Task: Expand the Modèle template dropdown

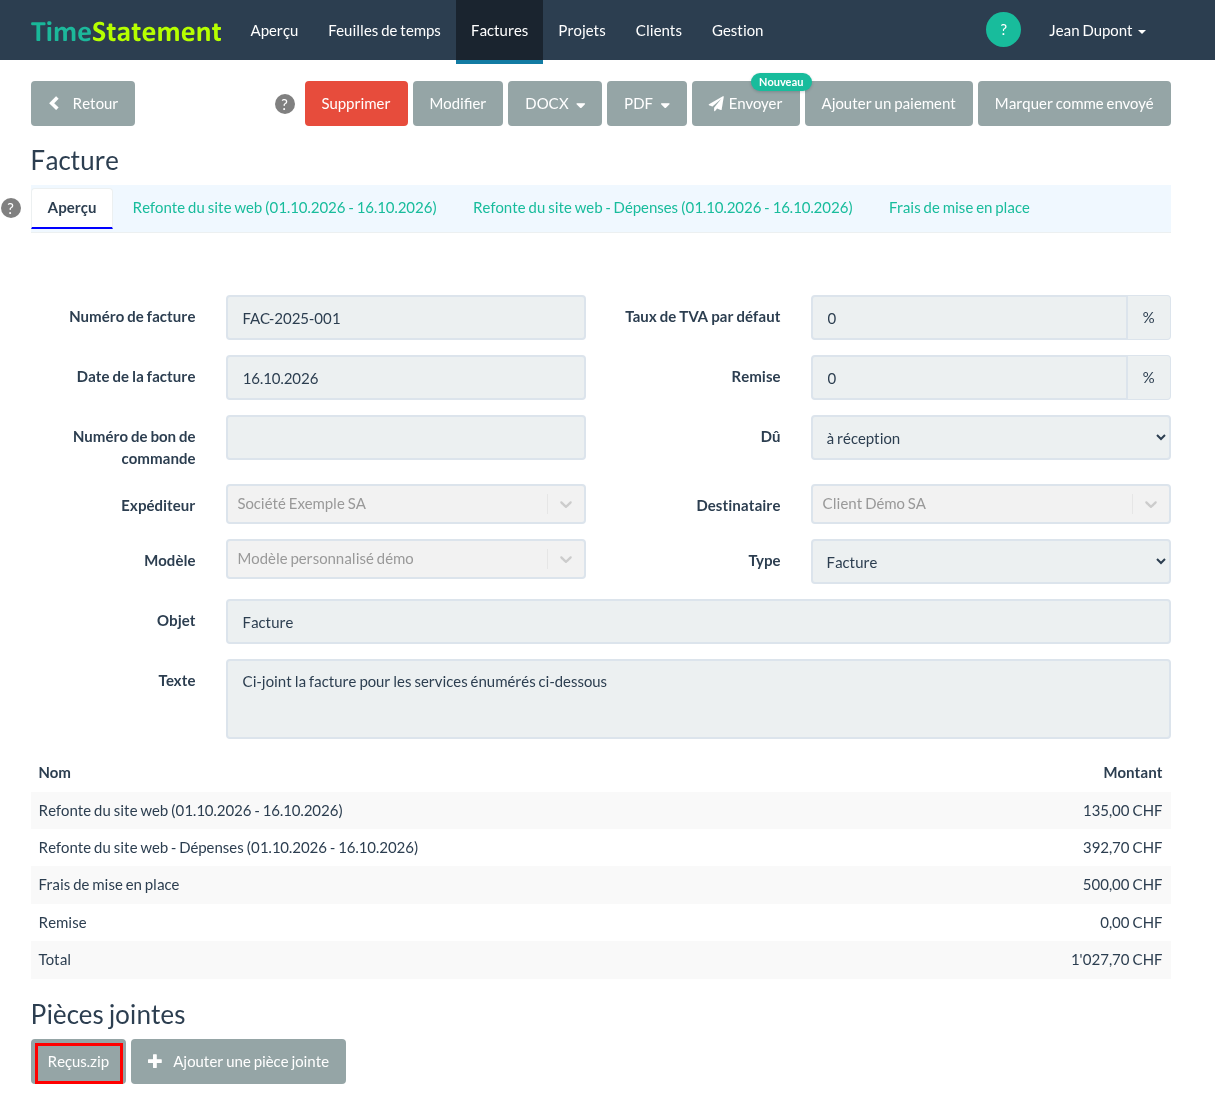Action: point(406,559)
